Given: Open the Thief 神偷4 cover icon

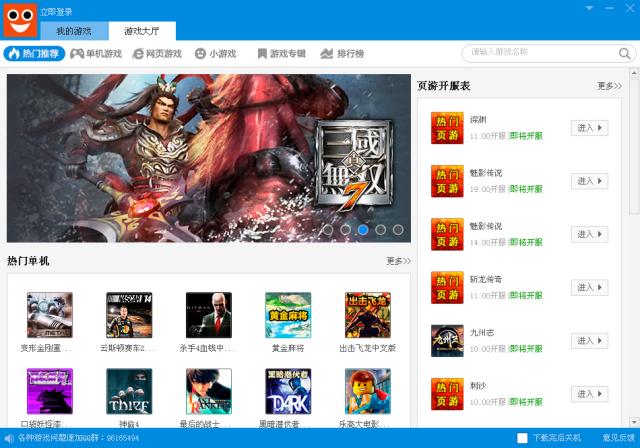Looking at the screenshot, I should [129, 391].
